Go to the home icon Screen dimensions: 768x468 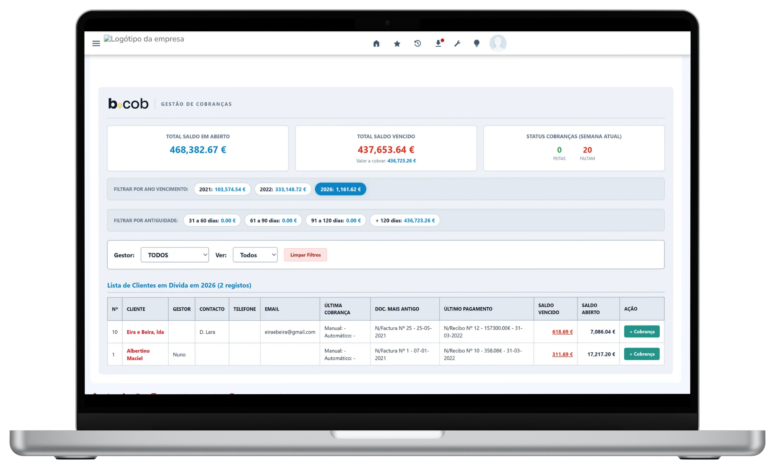[376, 44]
